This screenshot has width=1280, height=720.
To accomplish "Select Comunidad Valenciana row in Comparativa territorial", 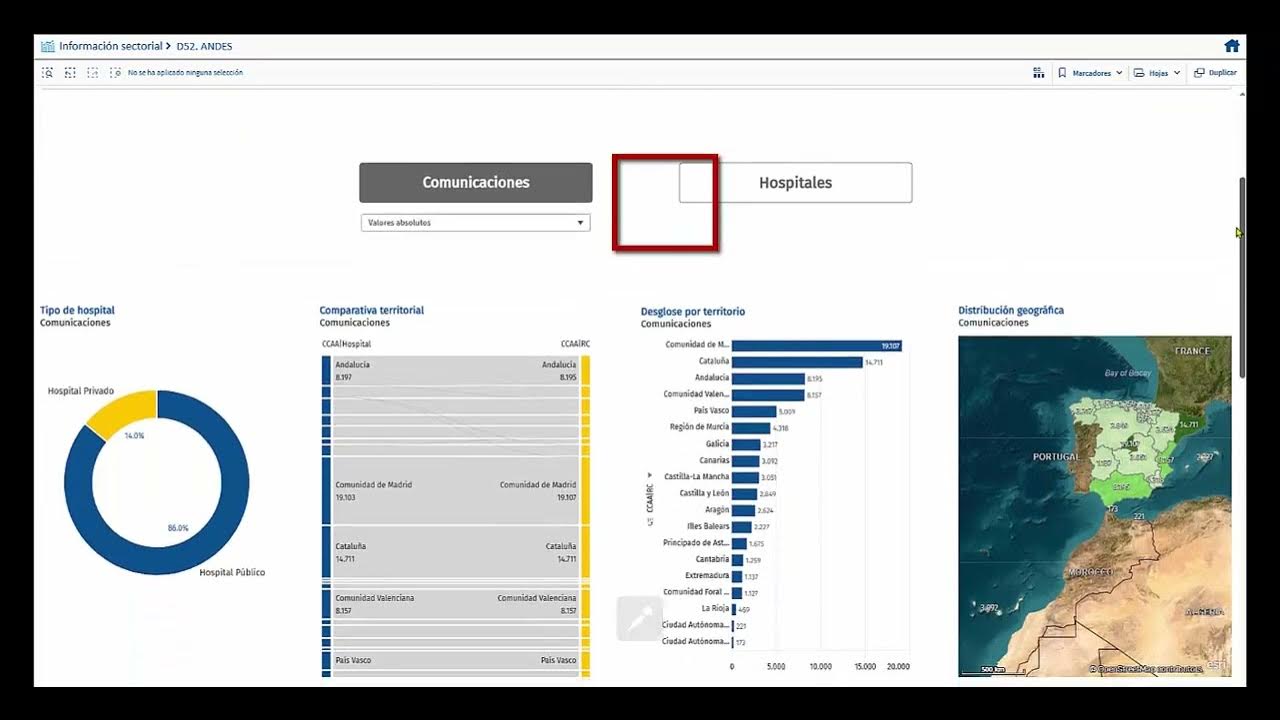I will pos(456,603).
